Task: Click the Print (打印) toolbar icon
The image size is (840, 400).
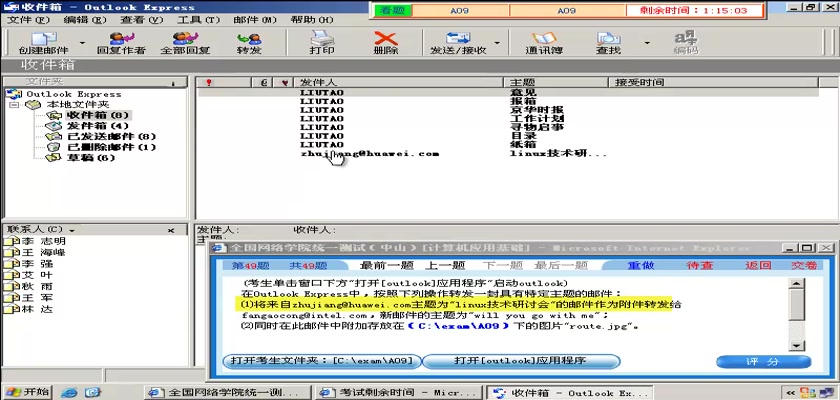Action: (322, 43)
